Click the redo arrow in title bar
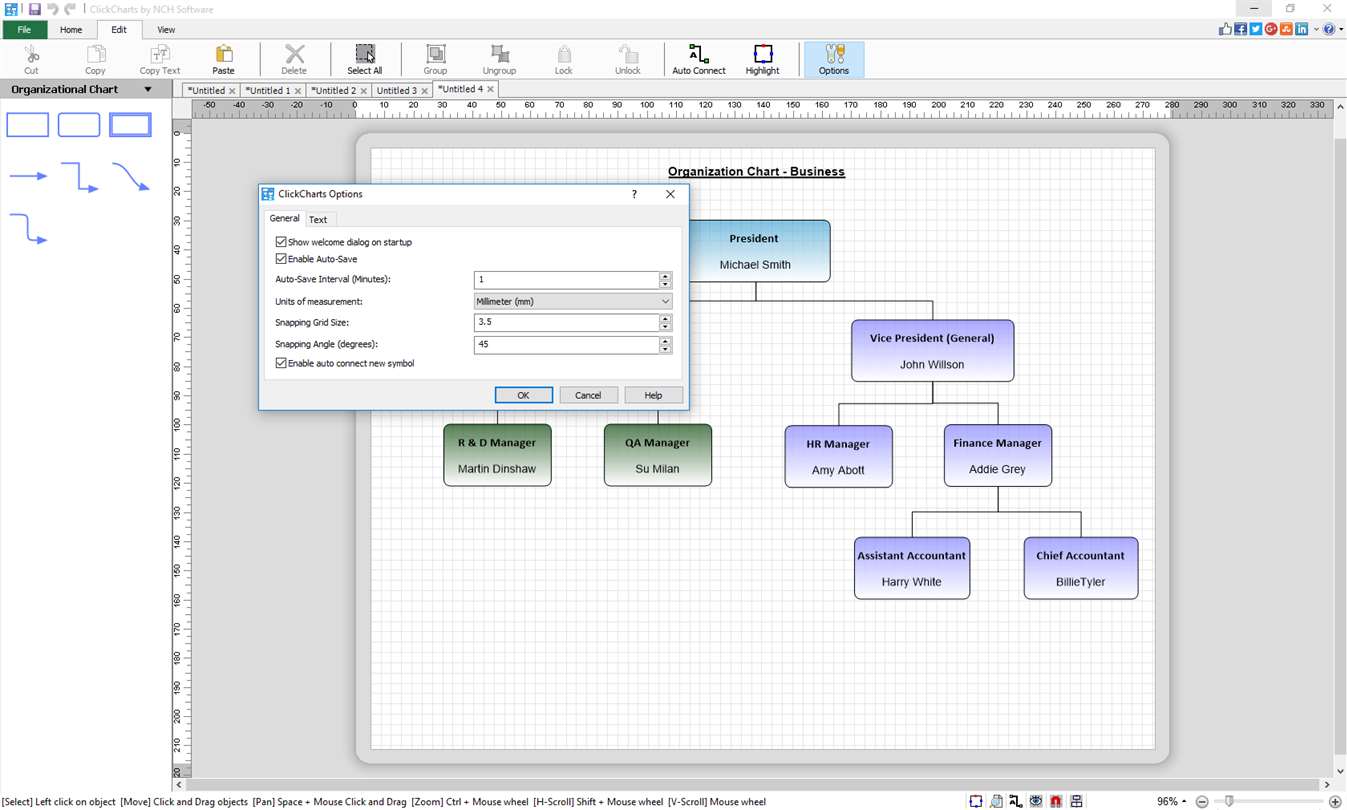Screen dimensions: 1347x810 pos(70,9)
